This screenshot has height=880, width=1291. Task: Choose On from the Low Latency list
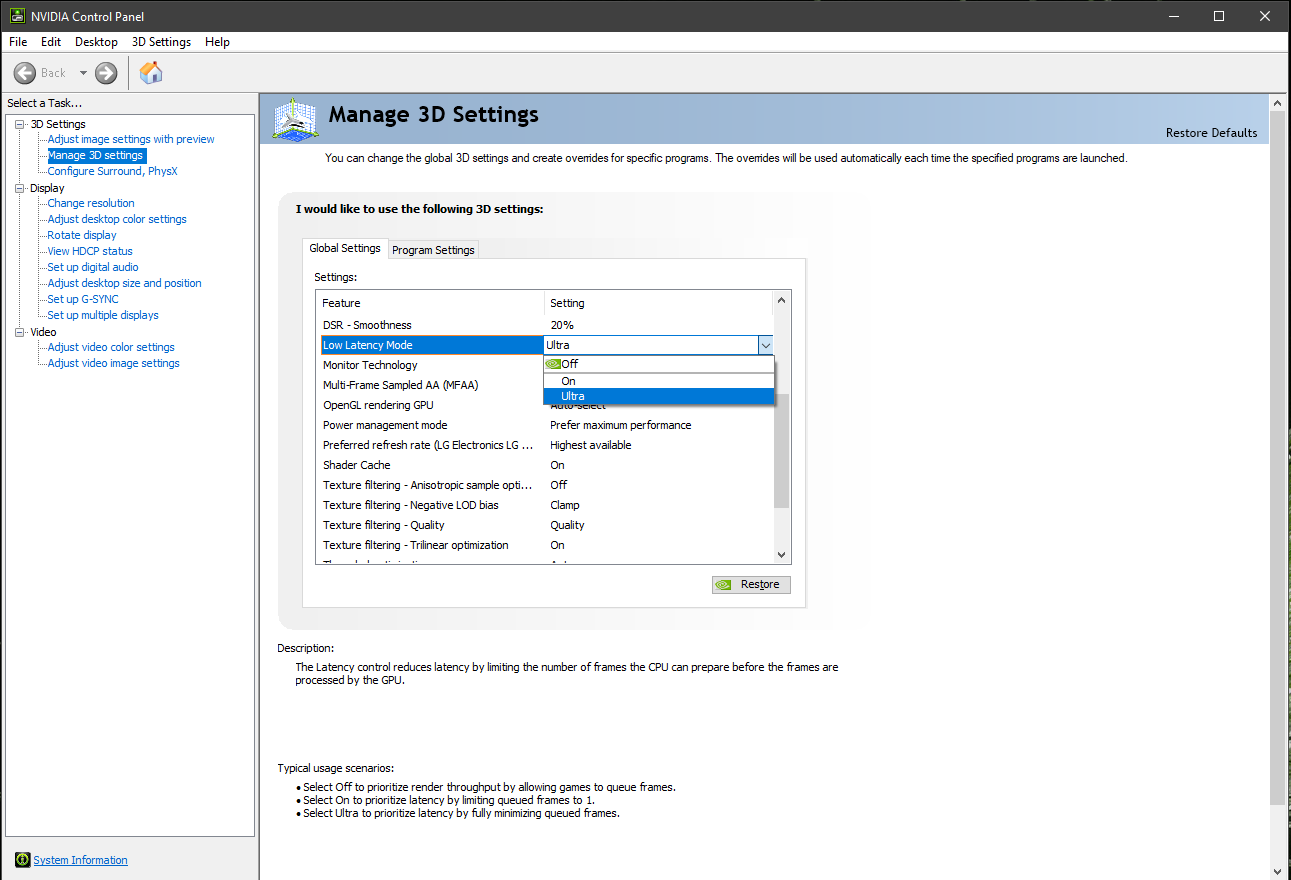[x=568, y=381]
